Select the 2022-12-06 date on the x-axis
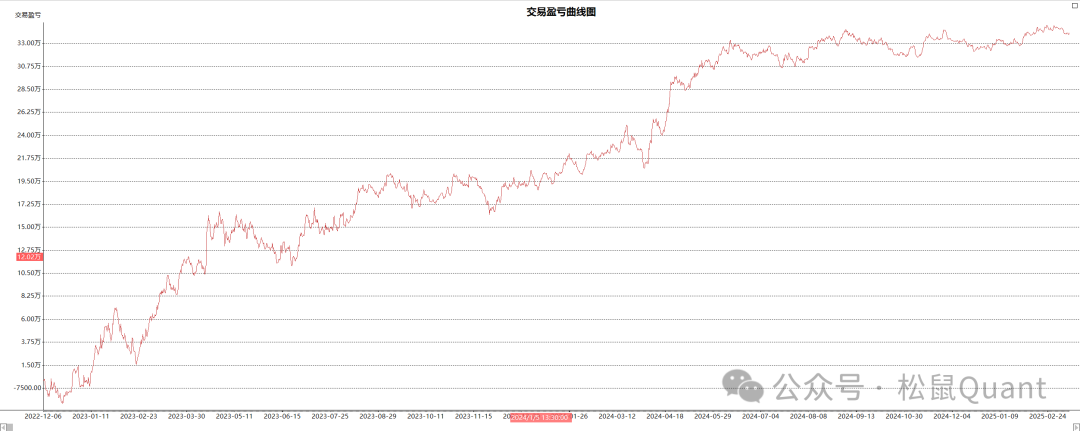 [45, 415]
